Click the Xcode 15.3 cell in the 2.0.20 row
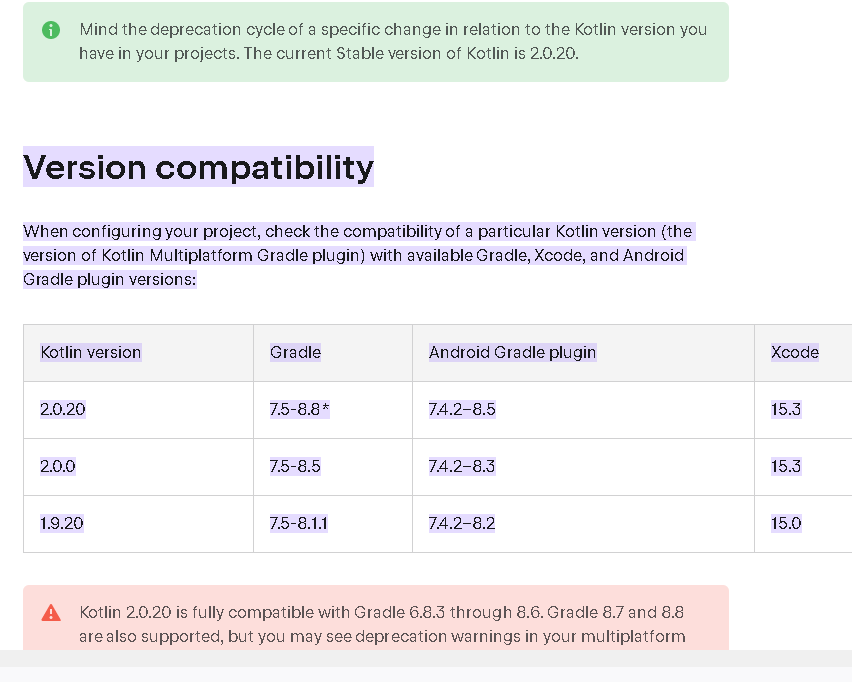 [x=786, y=409]
